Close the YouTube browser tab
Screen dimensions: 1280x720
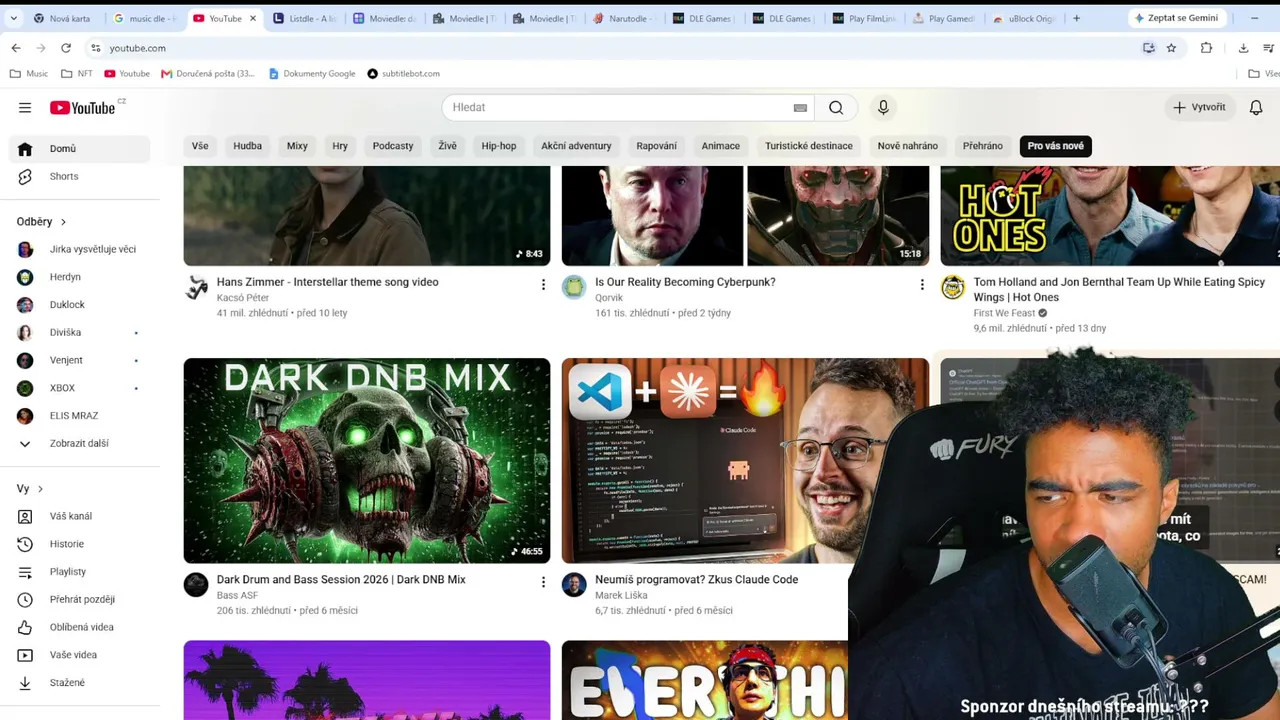pyautogui.click(x=253, y=18)
